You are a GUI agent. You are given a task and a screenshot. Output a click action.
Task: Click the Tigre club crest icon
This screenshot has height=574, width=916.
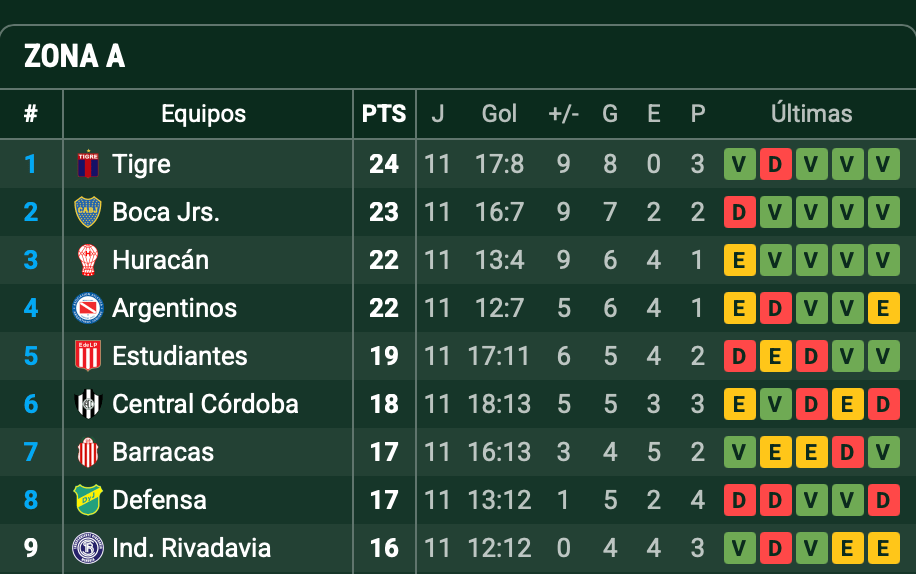pos(88,164)
